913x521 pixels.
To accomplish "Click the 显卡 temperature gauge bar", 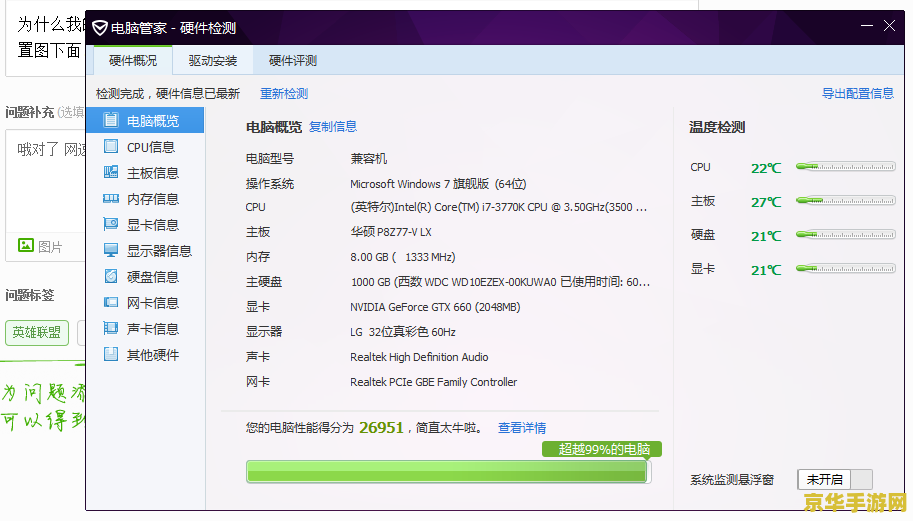I will (x=845, y=268).
